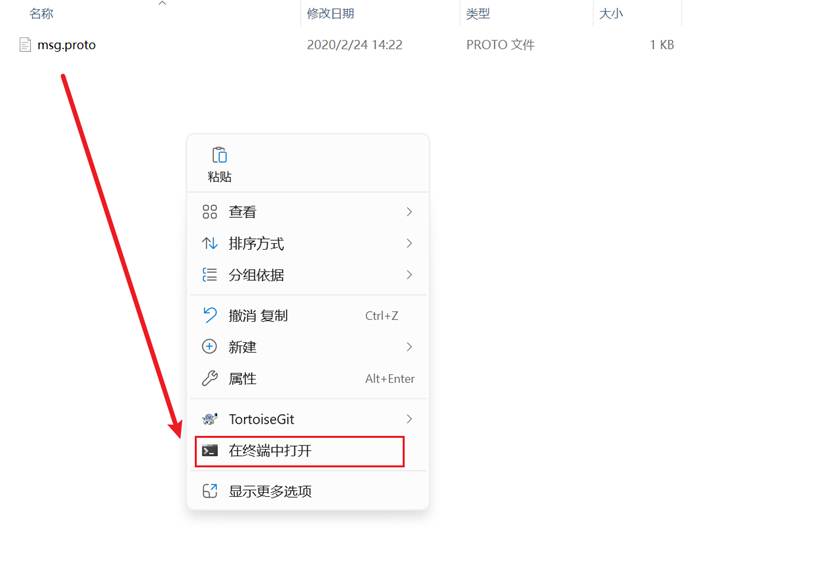The image size is (831, 586).
Task: Click the terminal icon beside 在终端中打开
Action: pyautogui.click(x=210, y=451)
